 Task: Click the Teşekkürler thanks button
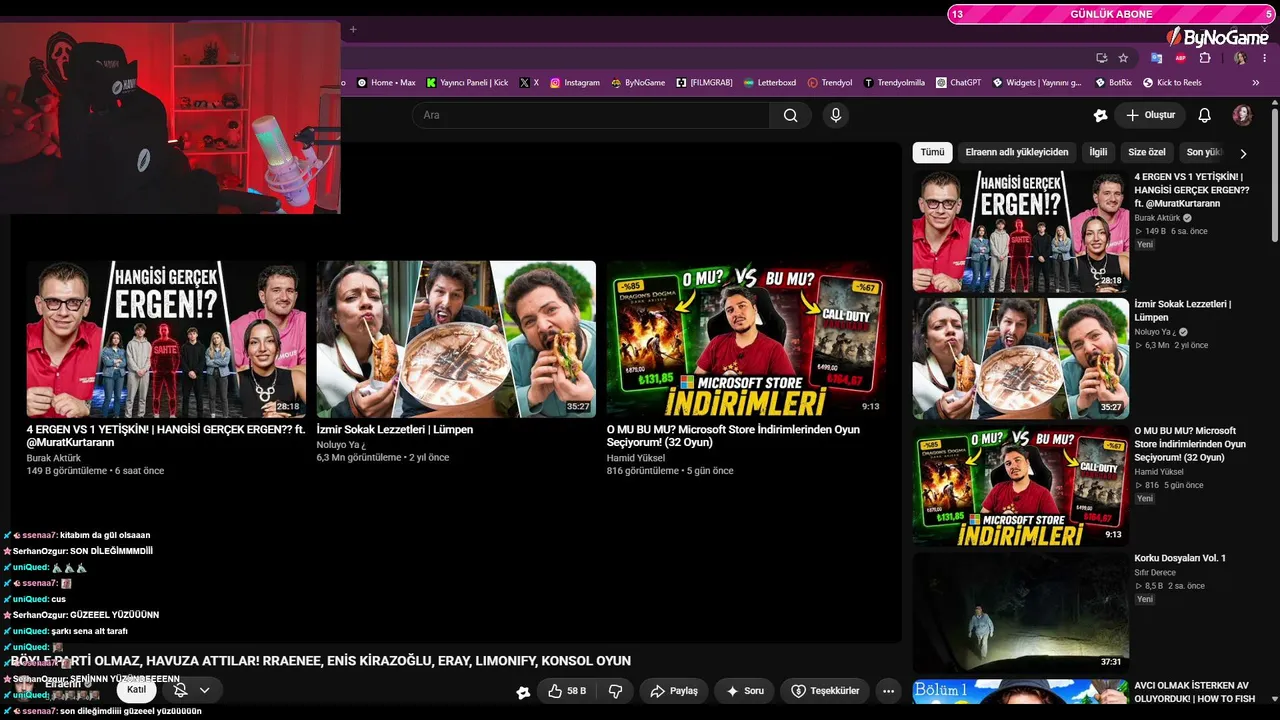tap(825, 691)
